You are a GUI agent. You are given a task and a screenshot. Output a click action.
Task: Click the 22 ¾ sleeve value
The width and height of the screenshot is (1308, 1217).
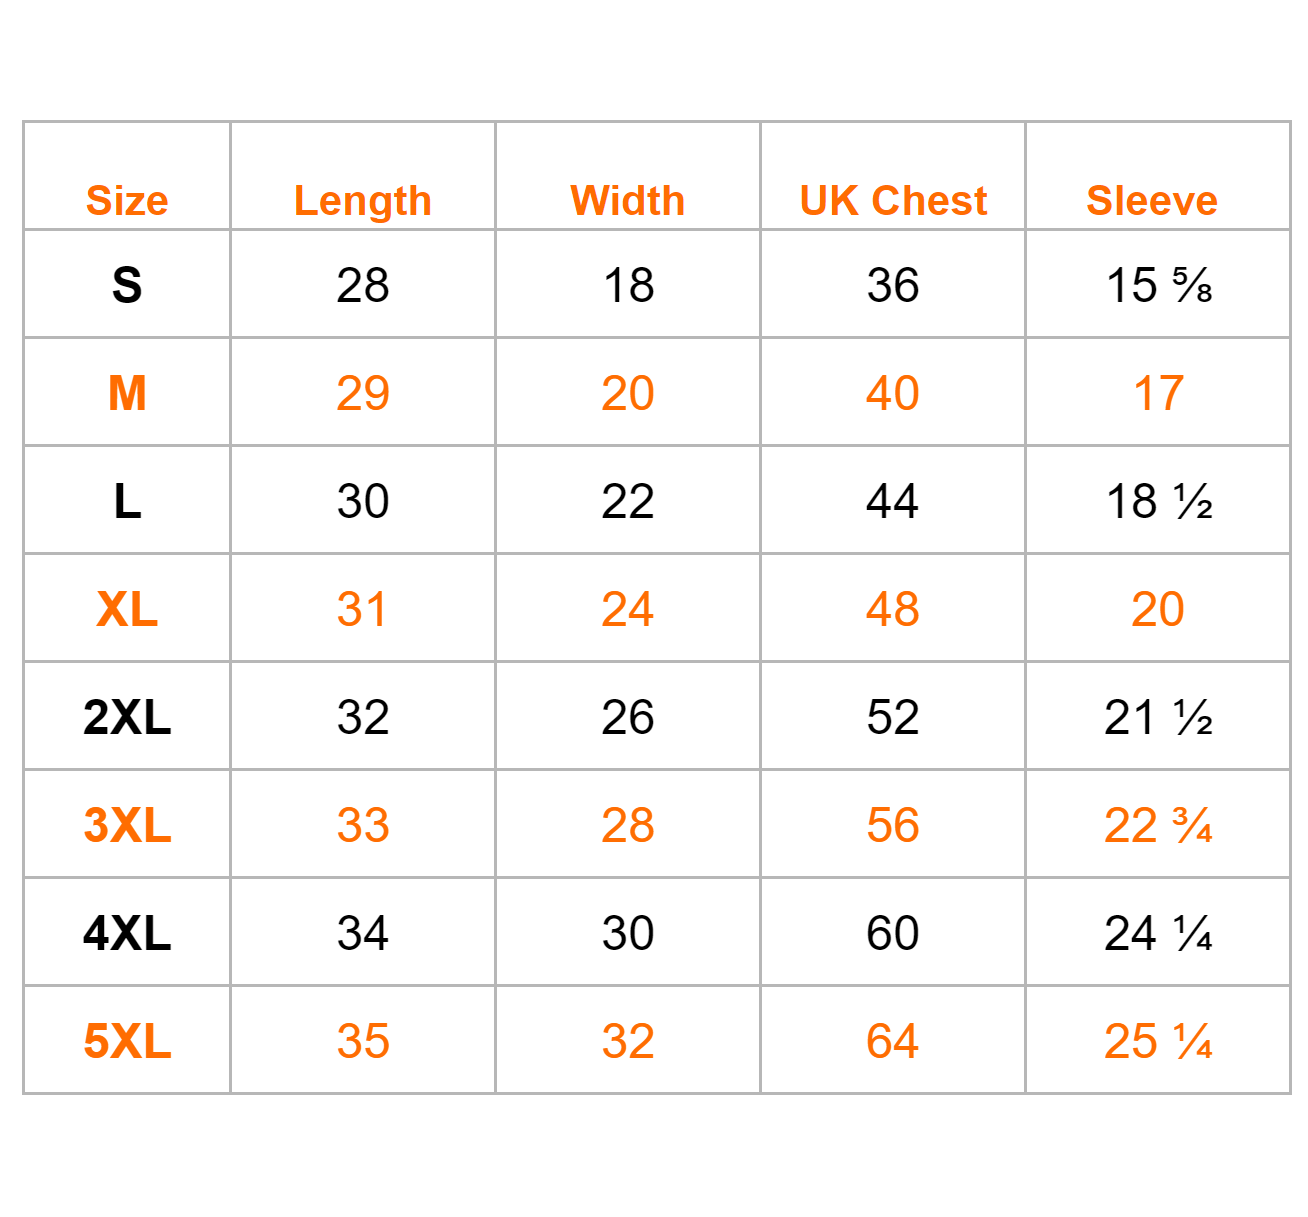coord(1159,825)
